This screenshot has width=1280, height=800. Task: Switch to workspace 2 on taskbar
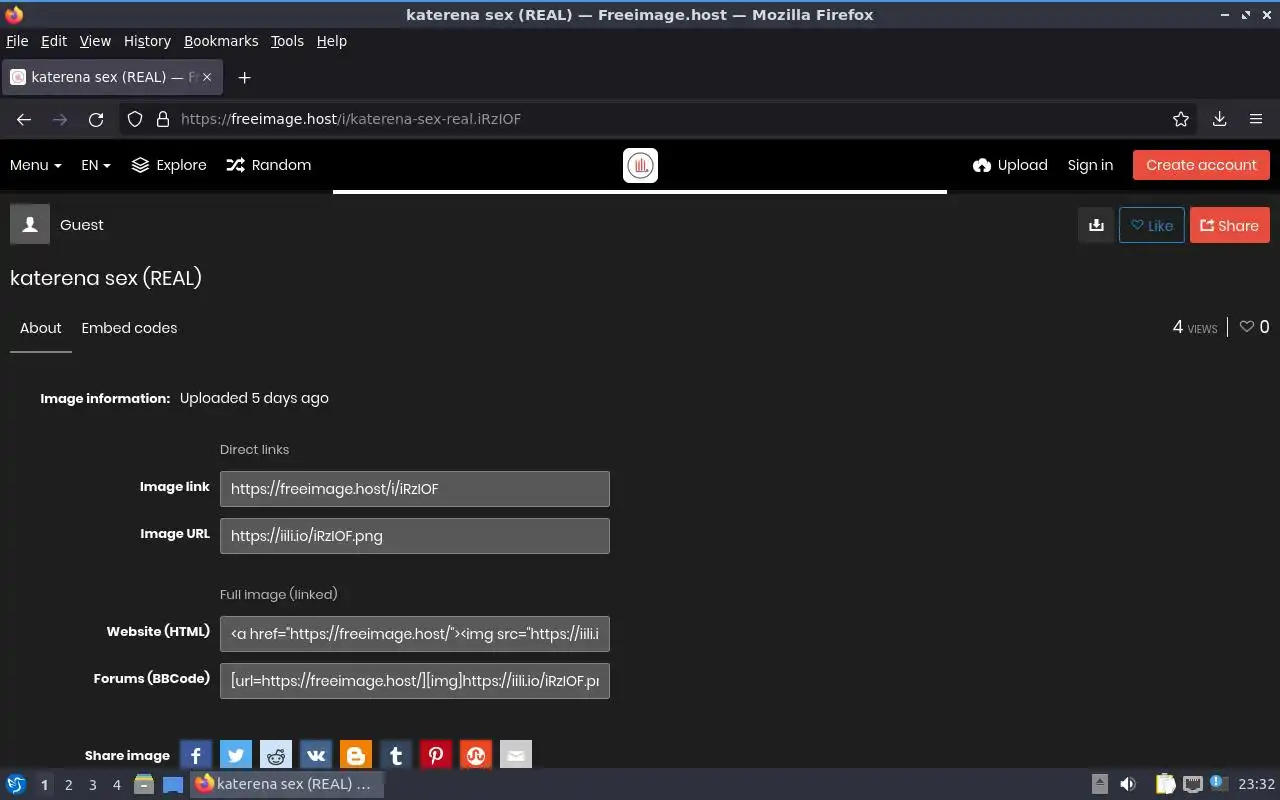(x=68, y=785)
